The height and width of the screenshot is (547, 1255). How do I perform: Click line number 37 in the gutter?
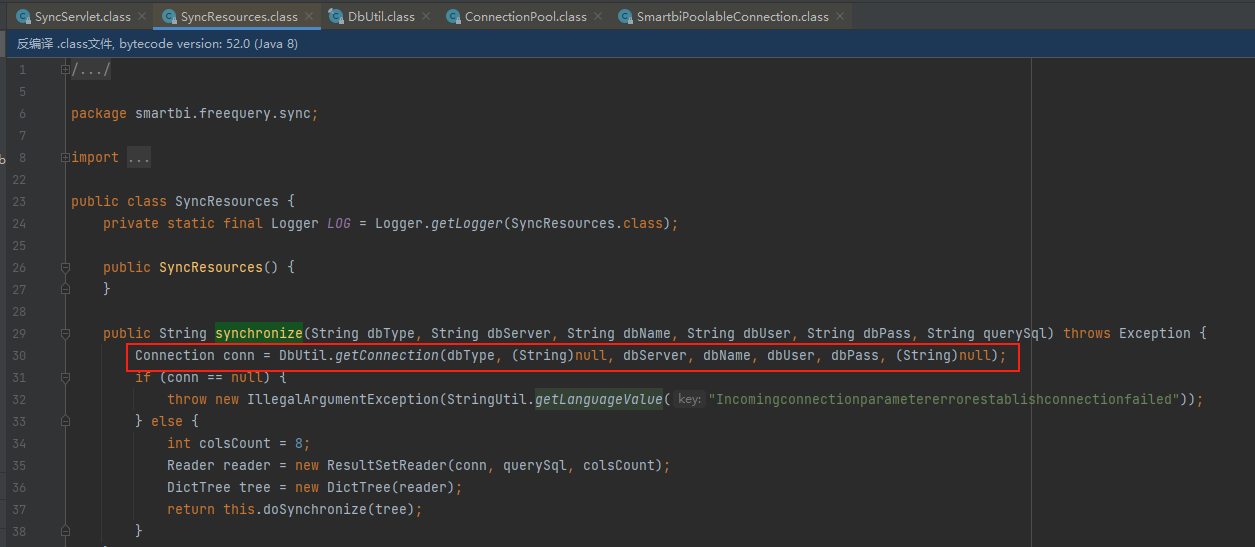(x=20, y=509)
